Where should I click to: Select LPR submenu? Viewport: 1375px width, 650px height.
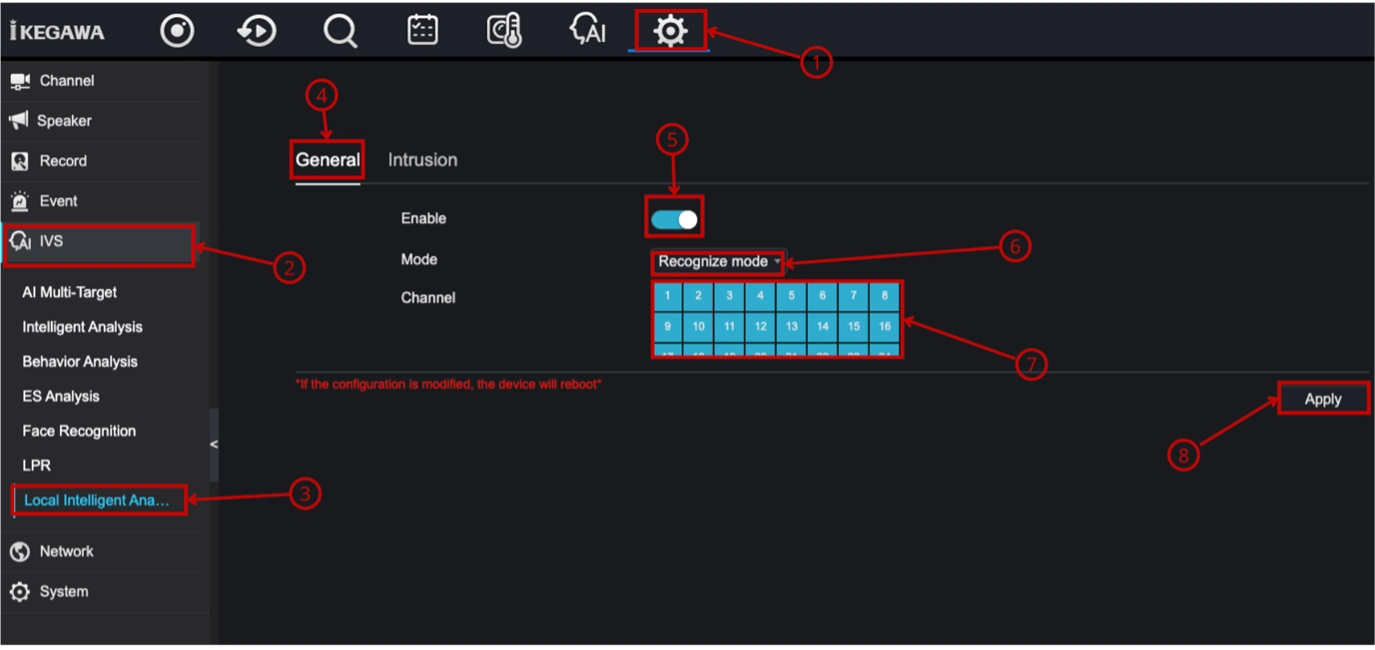point(36,466)
